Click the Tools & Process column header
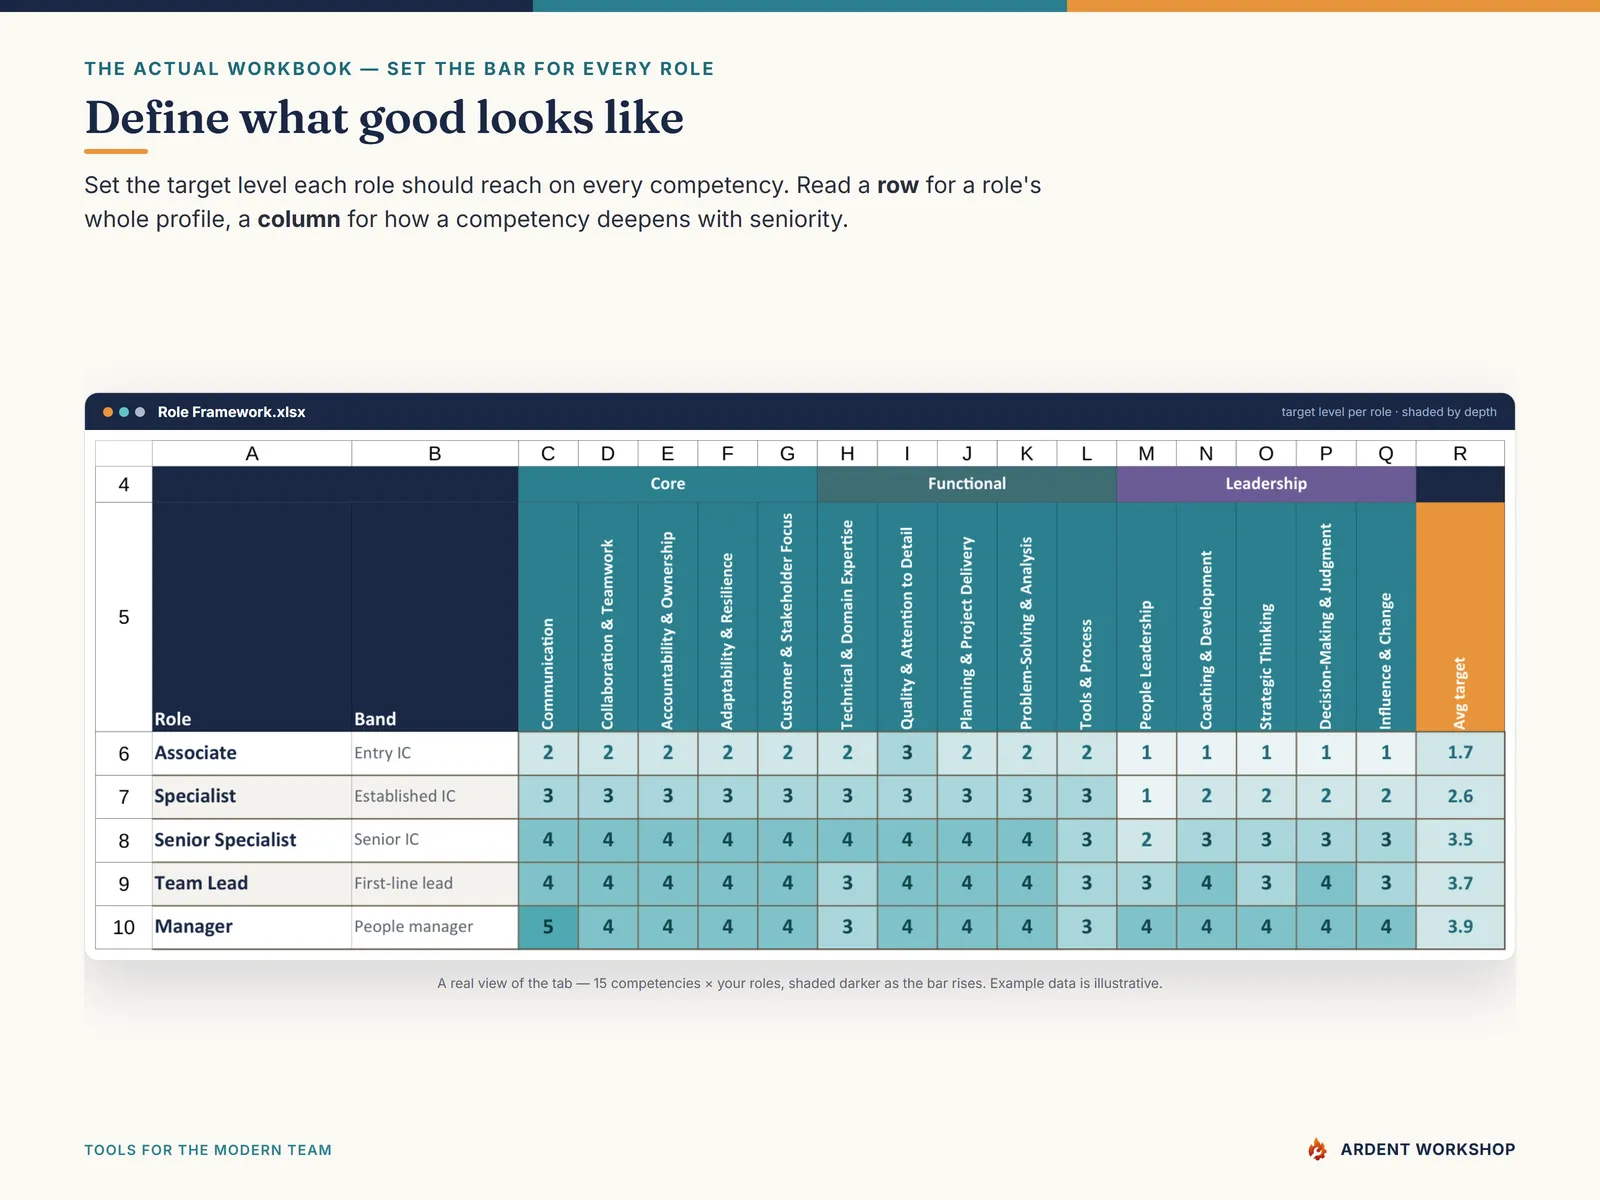The height and width of the screenshot is (1200, 1600). pos(1086,617)
